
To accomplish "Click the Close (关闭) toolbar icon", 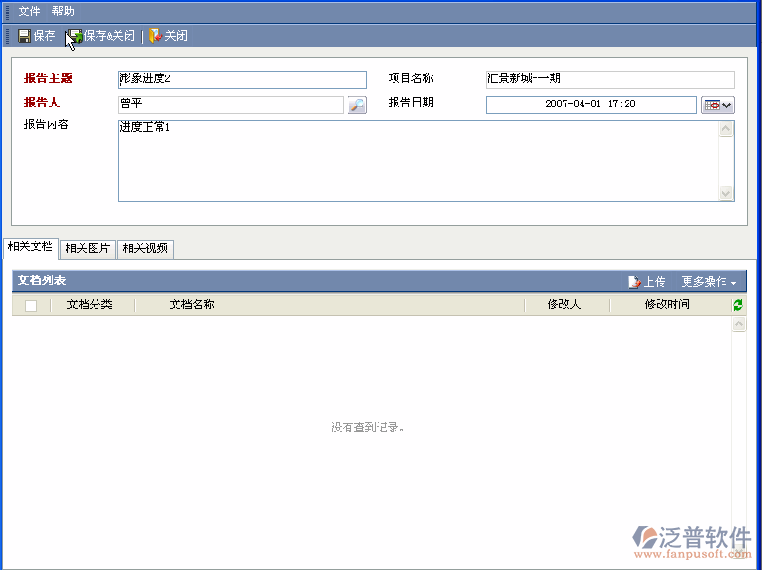I will pos(156,36).
